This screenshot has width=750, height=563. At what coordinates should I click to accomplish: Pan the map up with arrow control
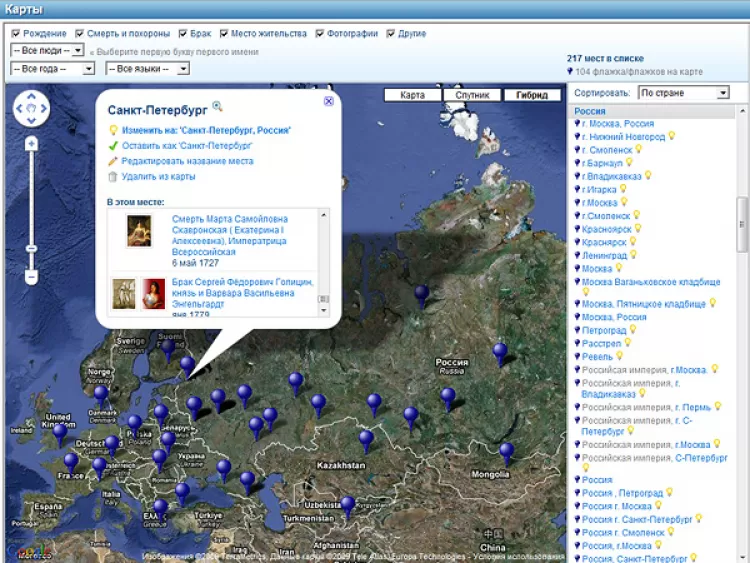[x=31, y=96]
